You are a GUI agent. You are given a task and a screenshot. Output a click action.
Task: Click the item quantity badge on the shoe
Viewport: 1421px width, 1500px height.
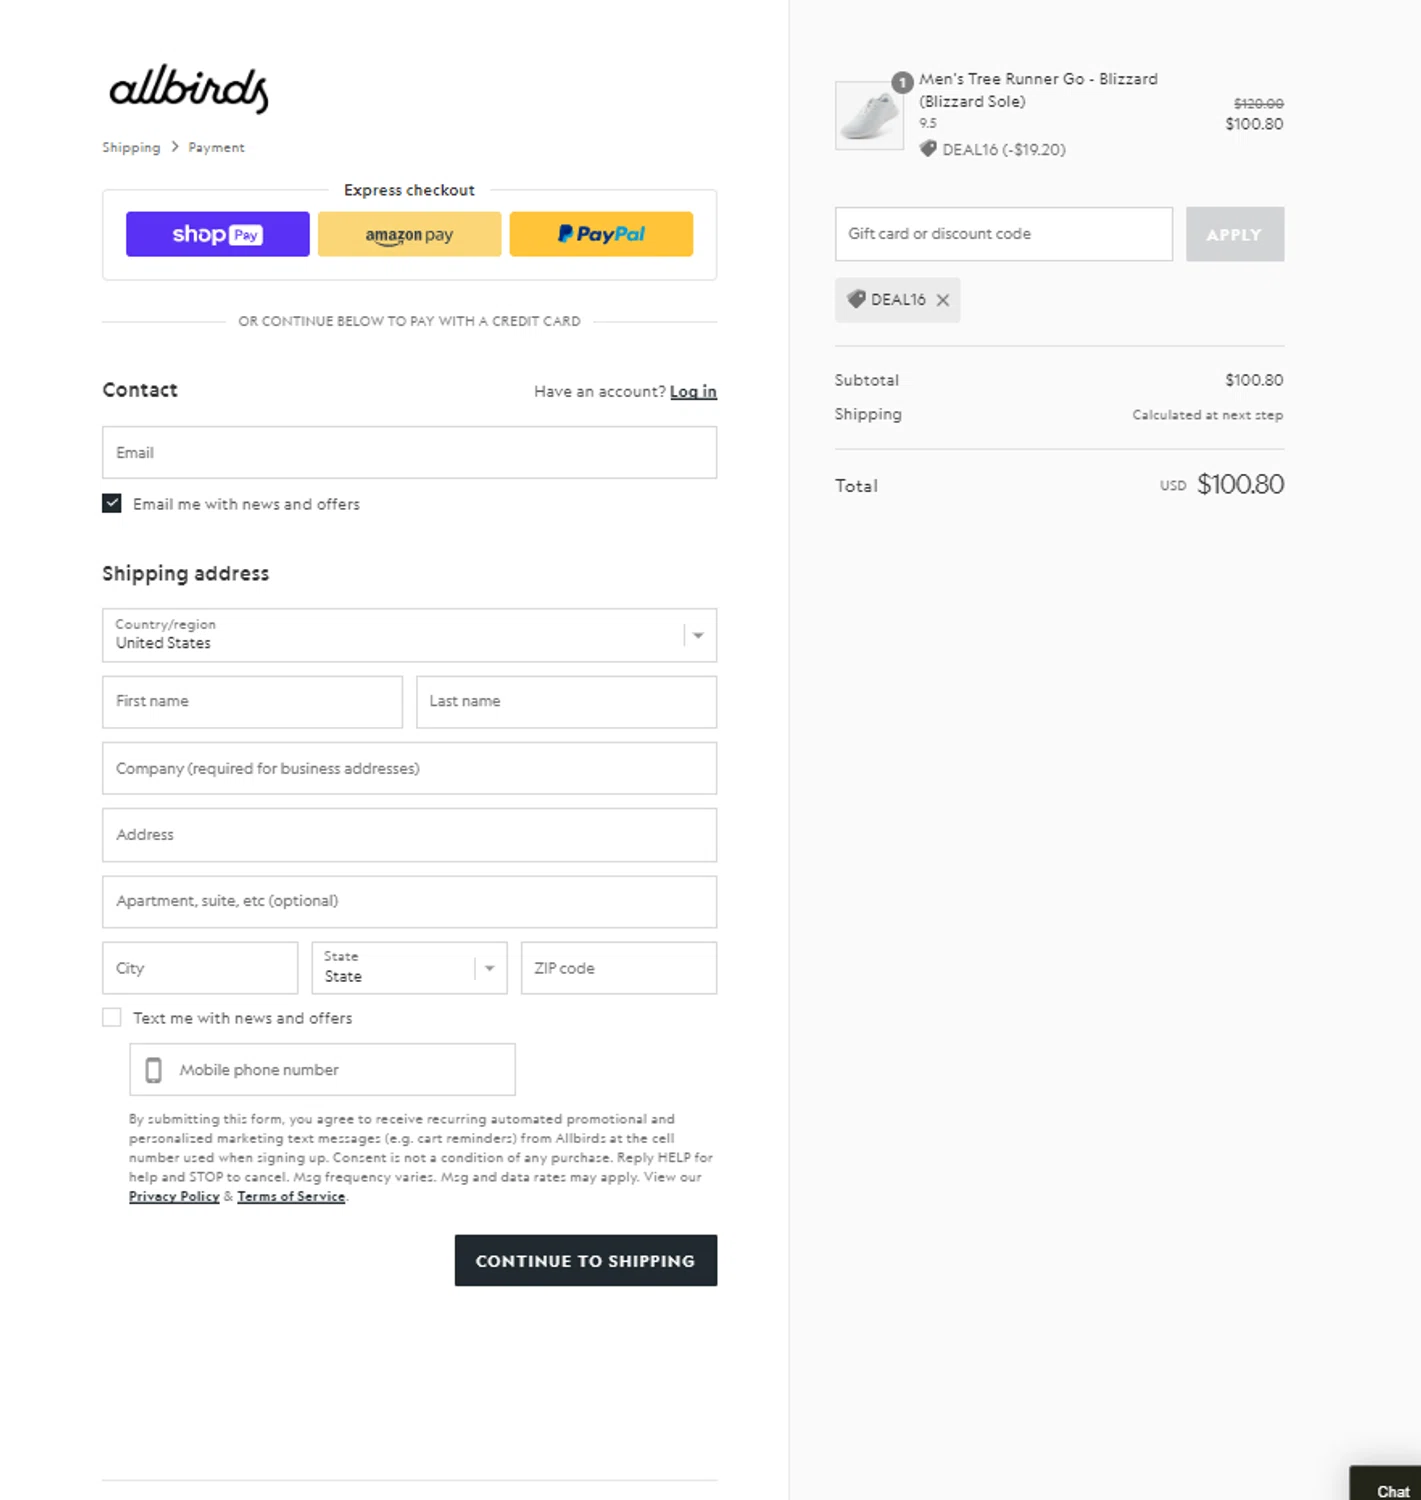902,82
